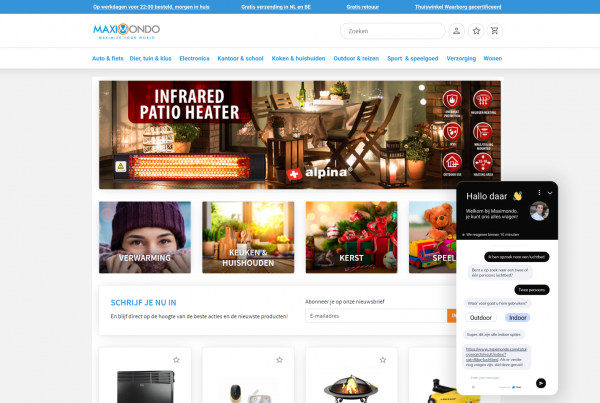Screen dimensions: 600x403
Task: Choose the Indoor chat option
Action: 517,318
